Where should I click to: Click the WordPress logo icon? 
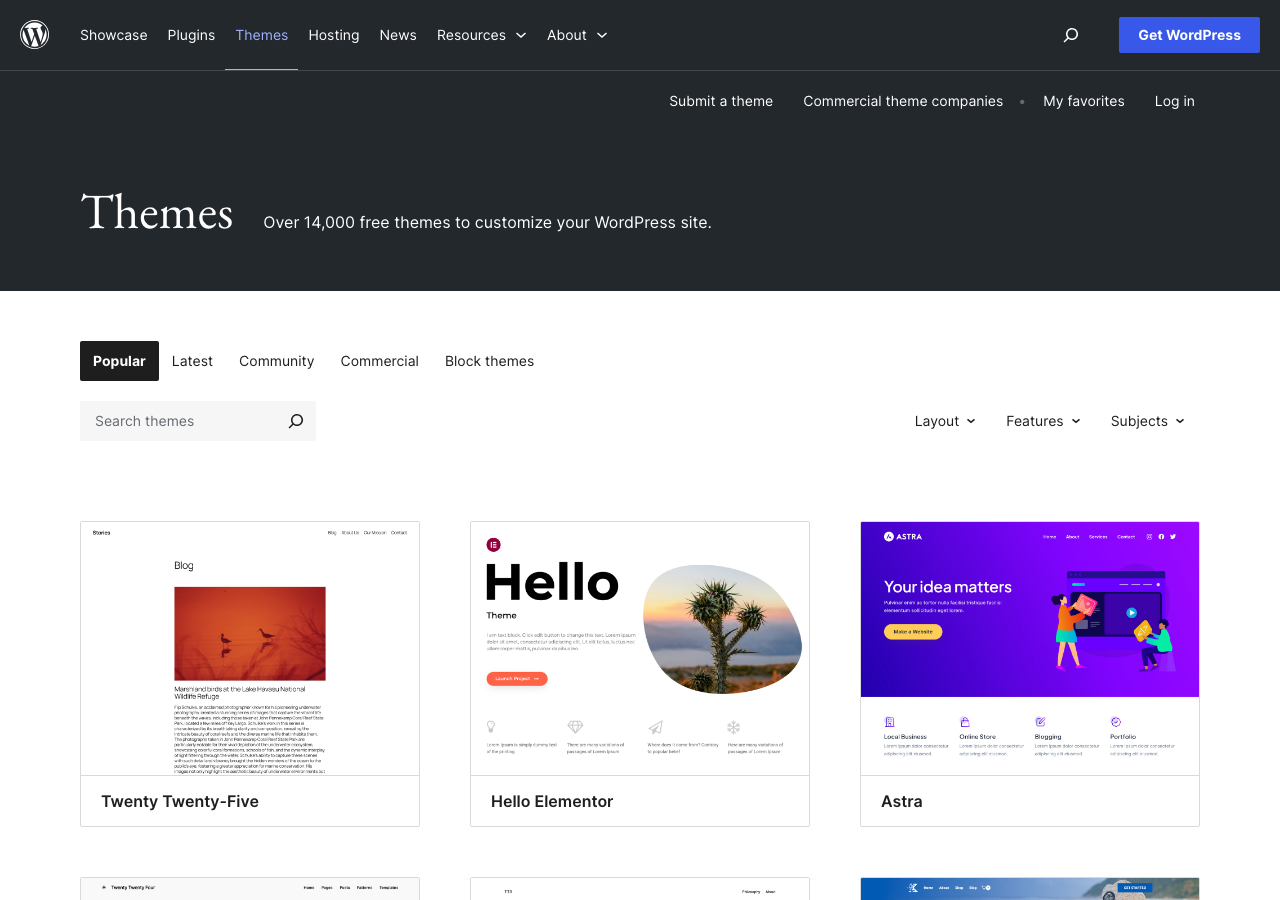point(35,35)
